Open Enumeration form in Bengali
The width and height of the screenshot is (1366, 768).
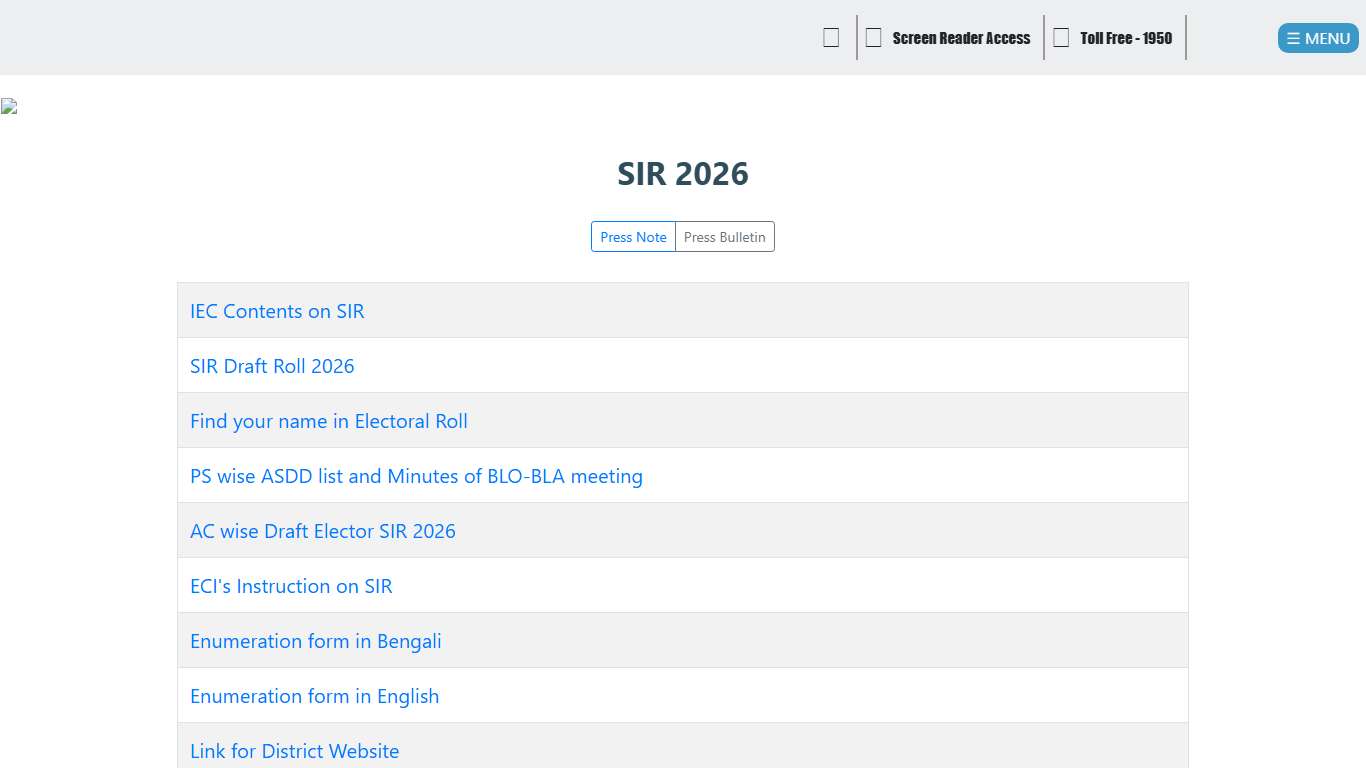(x=316, y=641)
